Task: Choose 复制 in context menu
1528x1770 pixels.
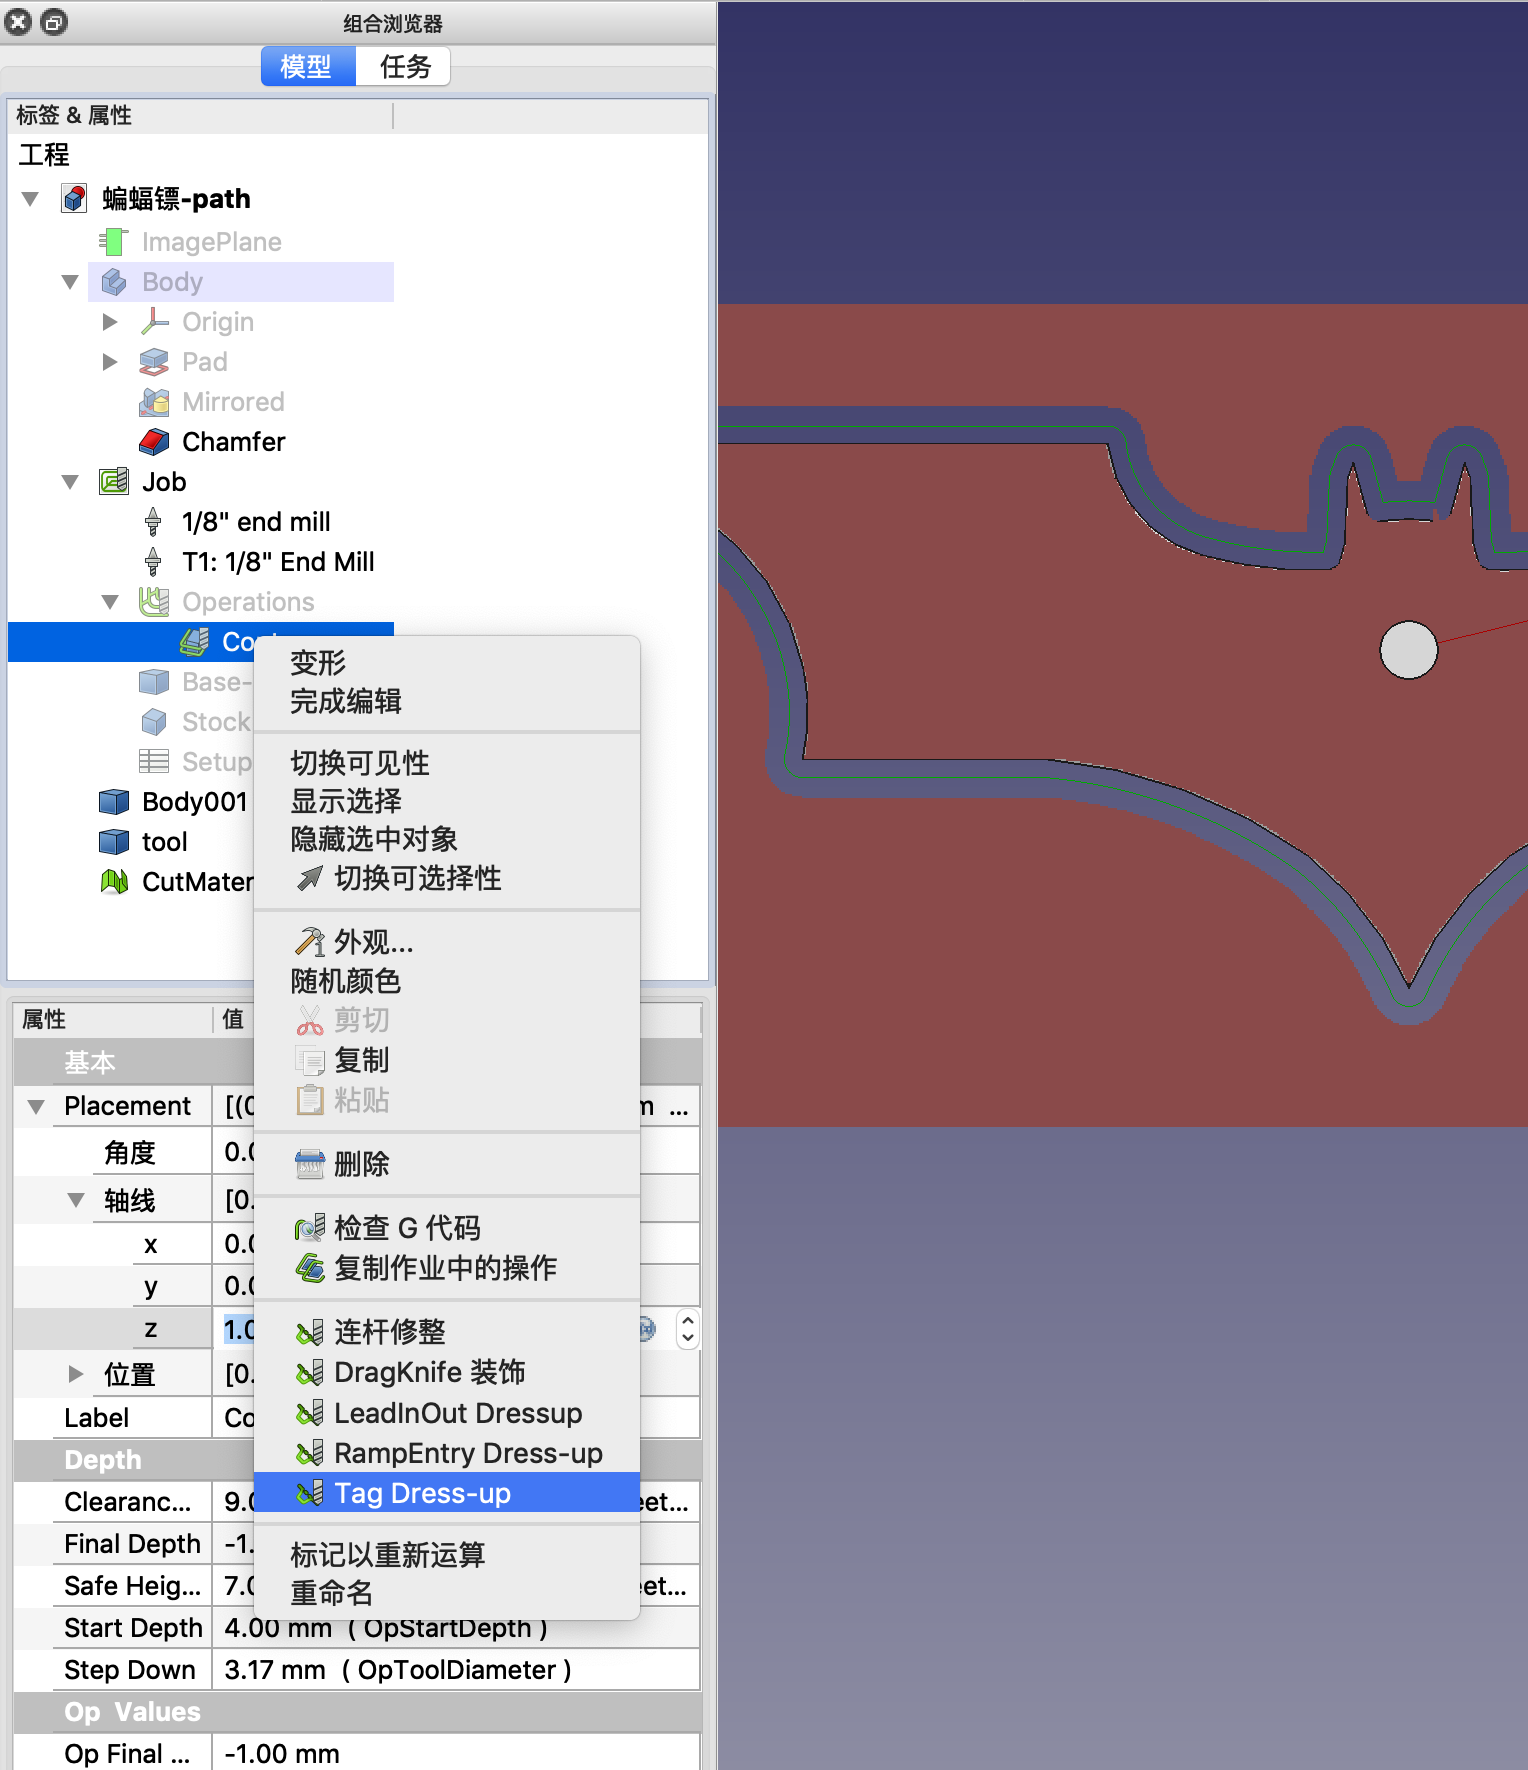Action: click(447, 1060)
